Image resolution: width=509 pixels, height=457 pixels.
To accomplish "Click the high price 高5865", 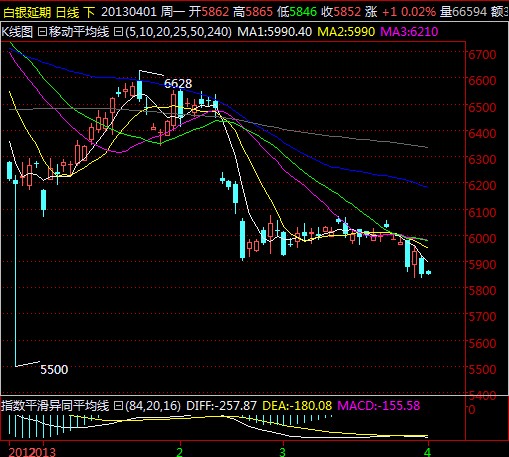I will point(253,12).
